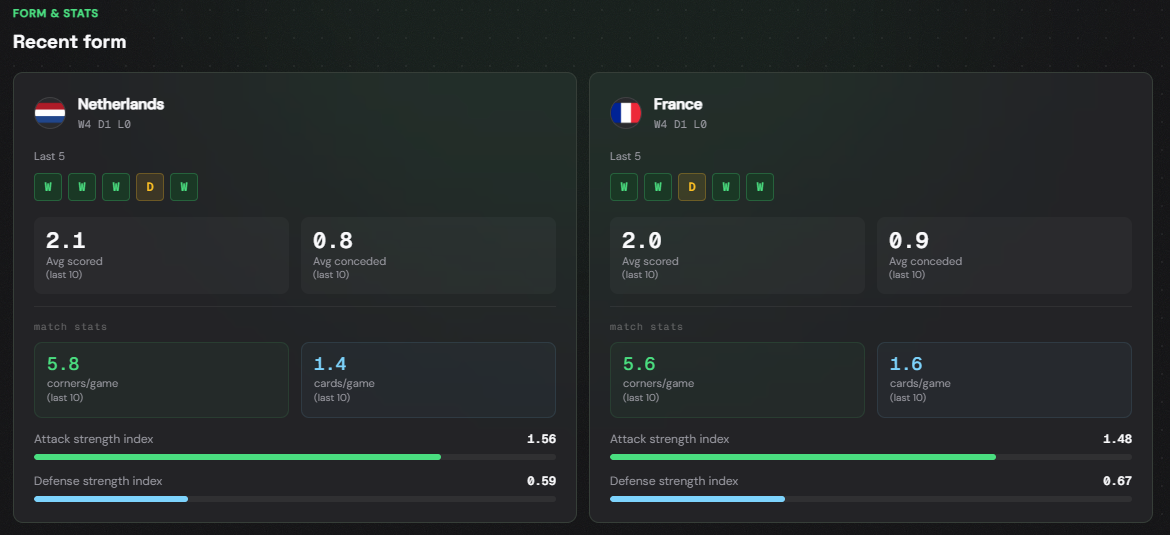Click the Netherlands team name
The width and height of the screenshot is (1170, 535).
coord(121,104)
